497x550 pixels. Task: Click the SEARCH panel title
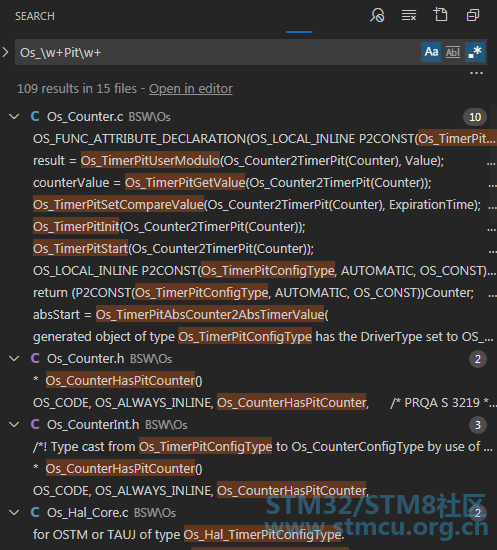coord(35,16)
